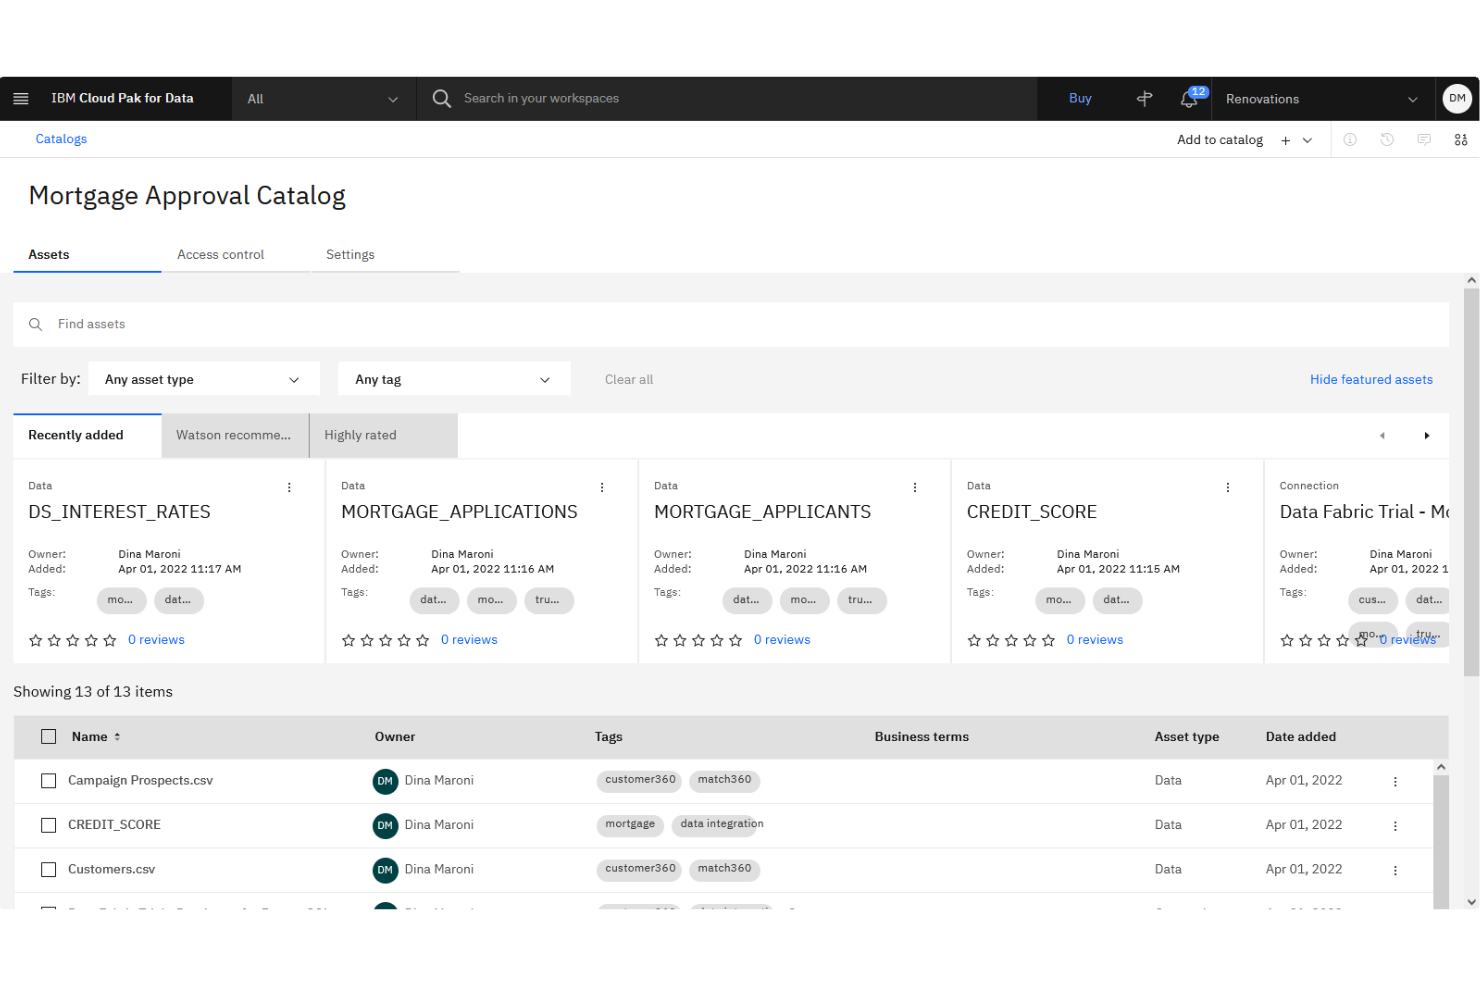Click match360 tag in Customers.csv row
The height and width of the screenshot is (987, 1480).
(724, 870)
